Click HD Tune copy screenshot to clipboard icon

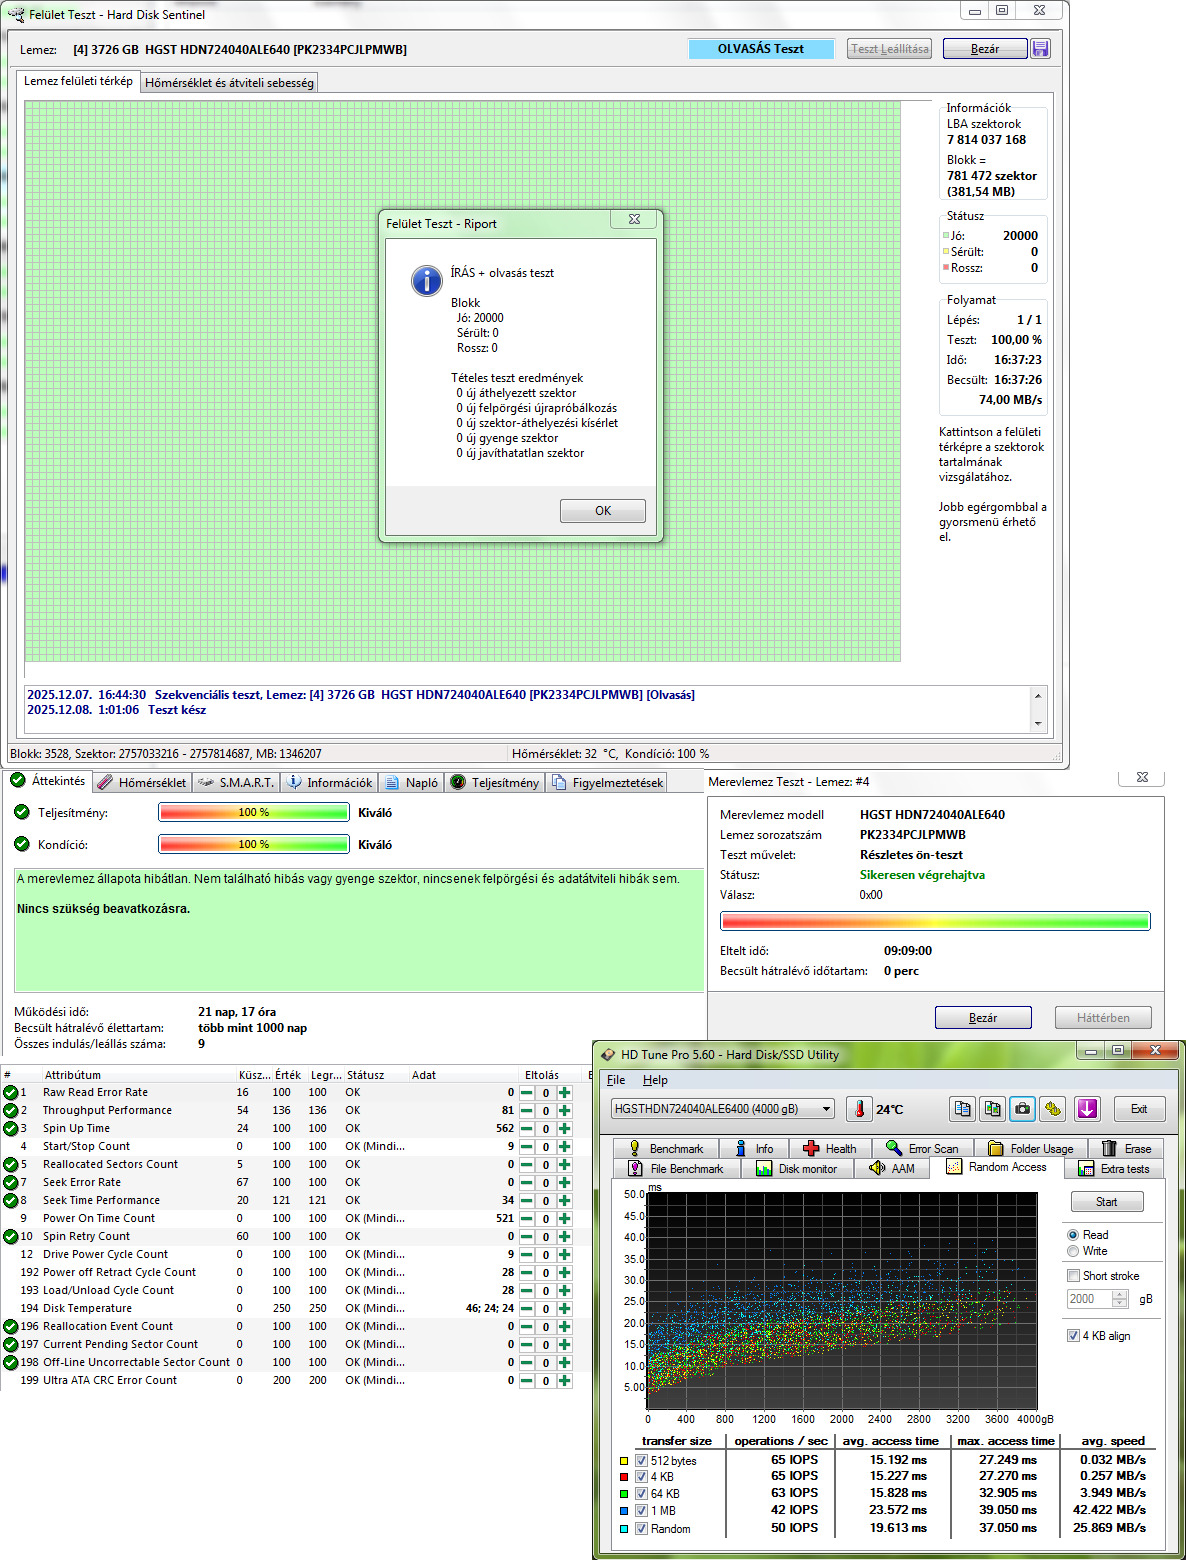pos(992,1109)
